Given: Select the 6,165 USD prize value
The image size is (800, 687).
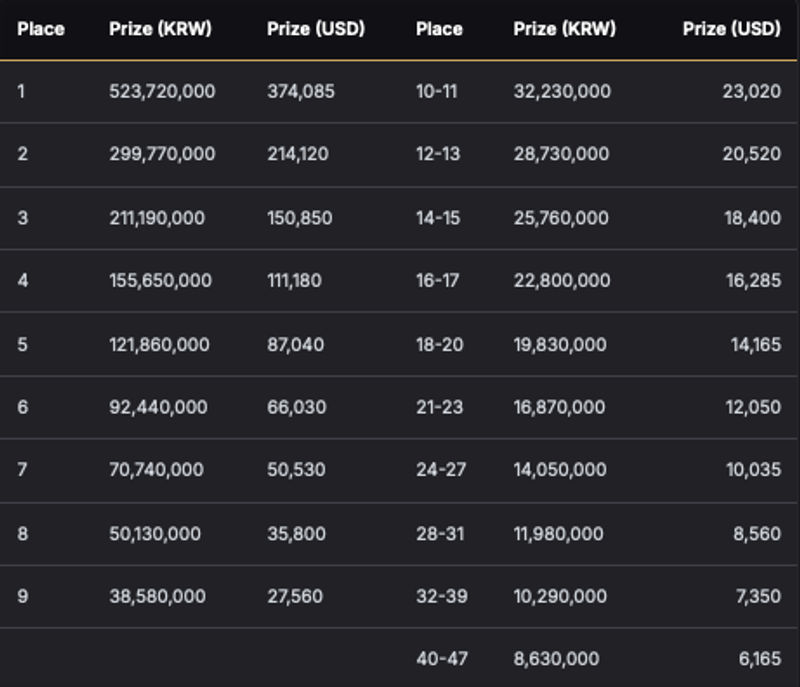Looking at the screenshot, I should tap(760, 658).
